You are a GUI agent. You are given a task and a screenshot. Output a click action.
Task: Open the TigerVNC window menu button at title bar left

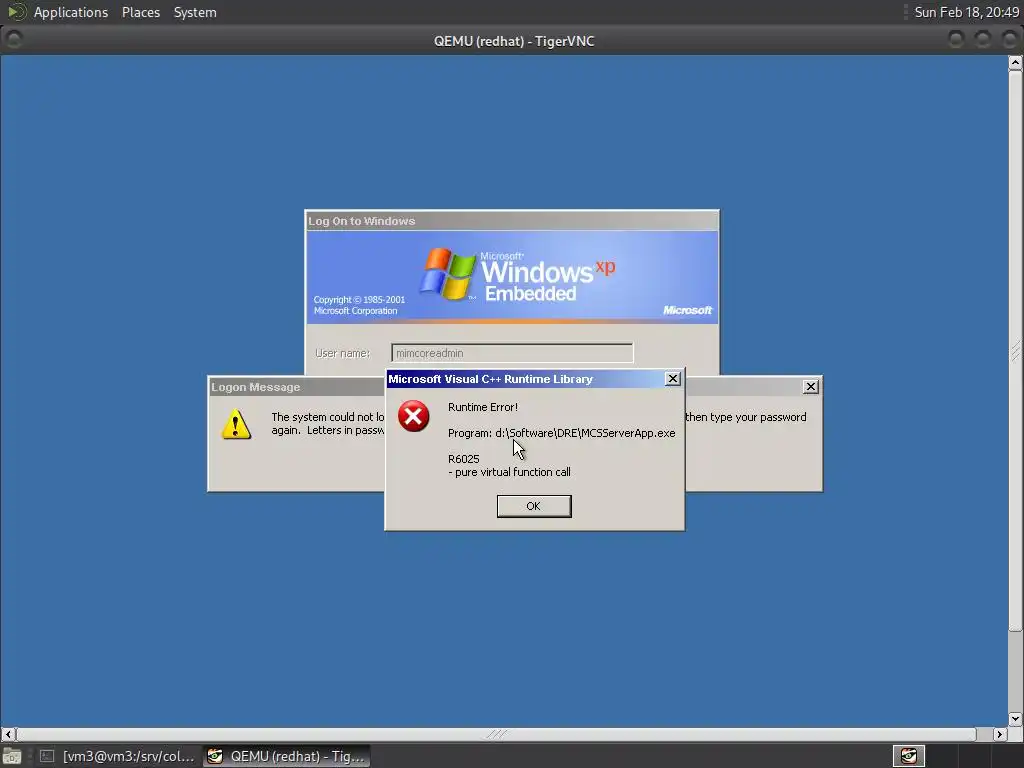click(x=14, y=40)
